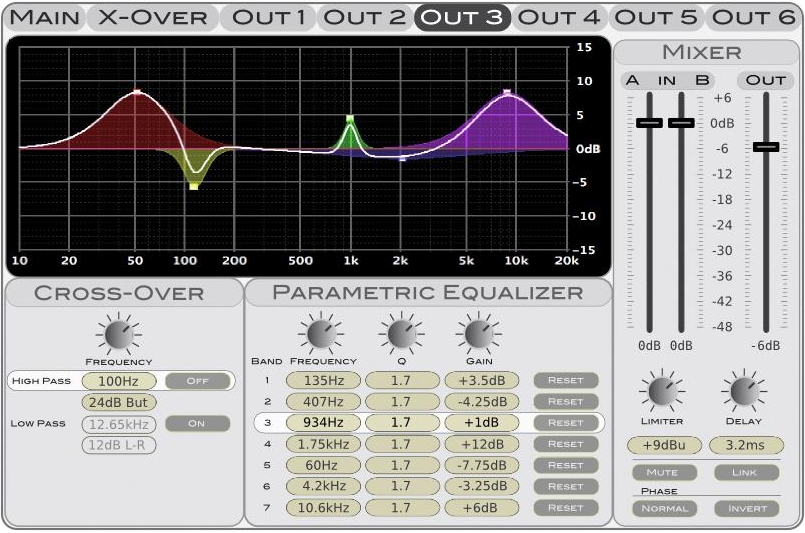Select band 2 frequency 407Hz field

(323, 402)
